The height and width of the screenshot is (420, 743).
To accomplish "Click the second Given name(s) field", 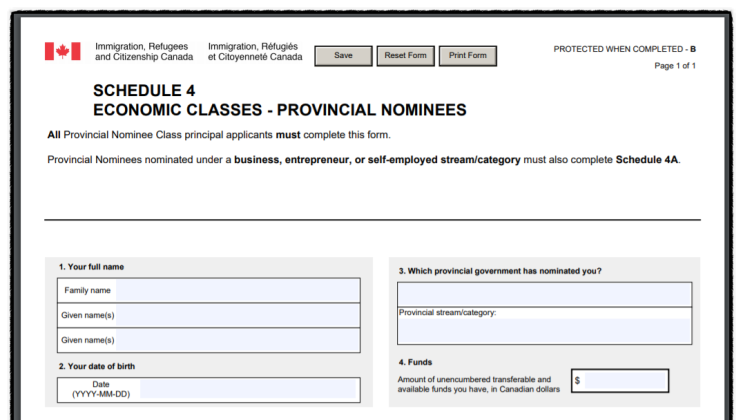I will point(237,340).
